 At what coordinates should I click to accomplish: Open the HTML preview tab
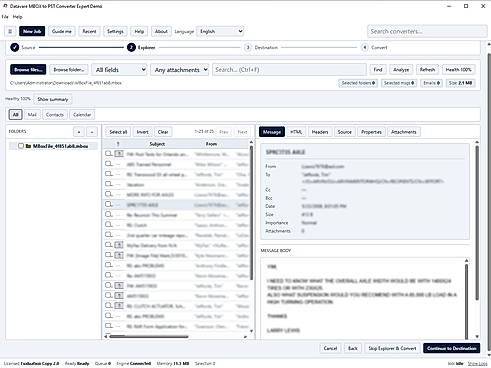(x=296, y=132)
